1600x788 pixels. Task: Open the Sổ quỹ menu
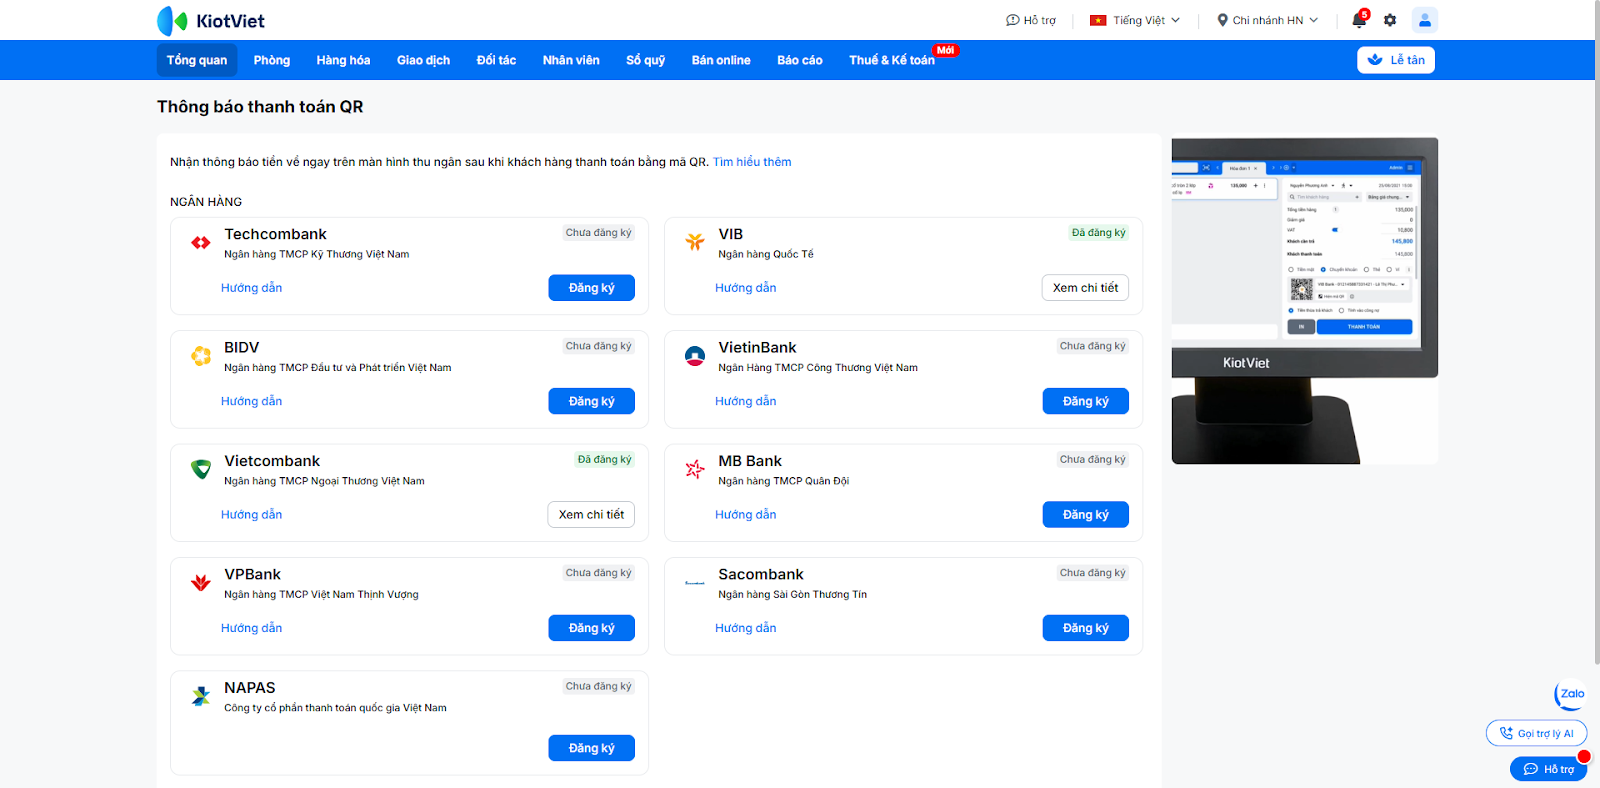[646, 60]
